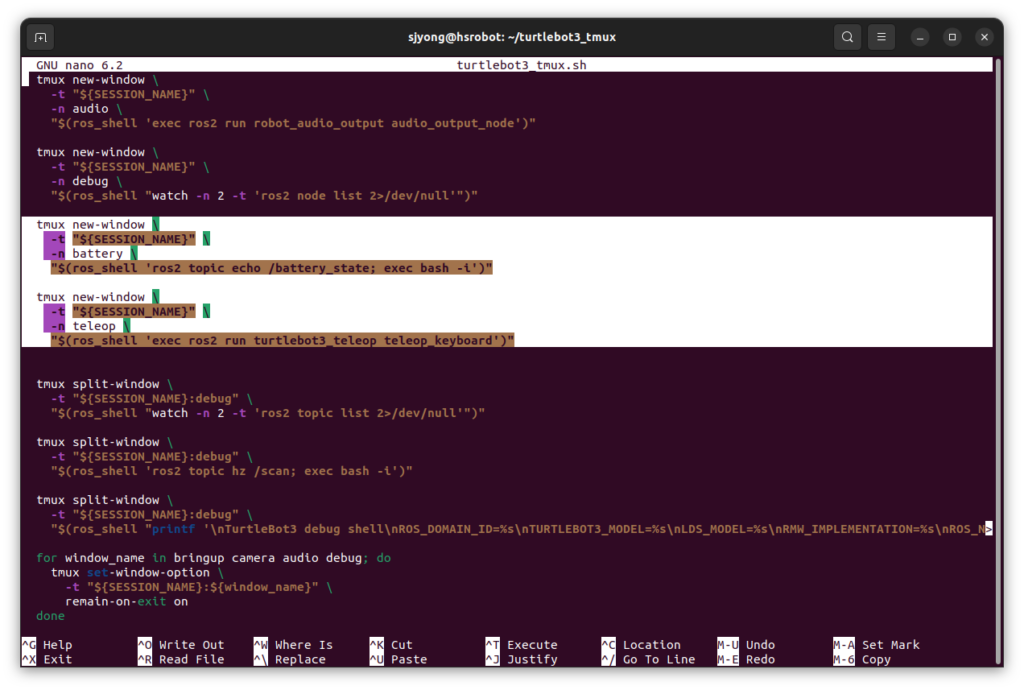Viewport: 1024px width, 690px height.
Task: Click the '${SESSION_NAME}:${window_name}' line
Action: [199, 588]
